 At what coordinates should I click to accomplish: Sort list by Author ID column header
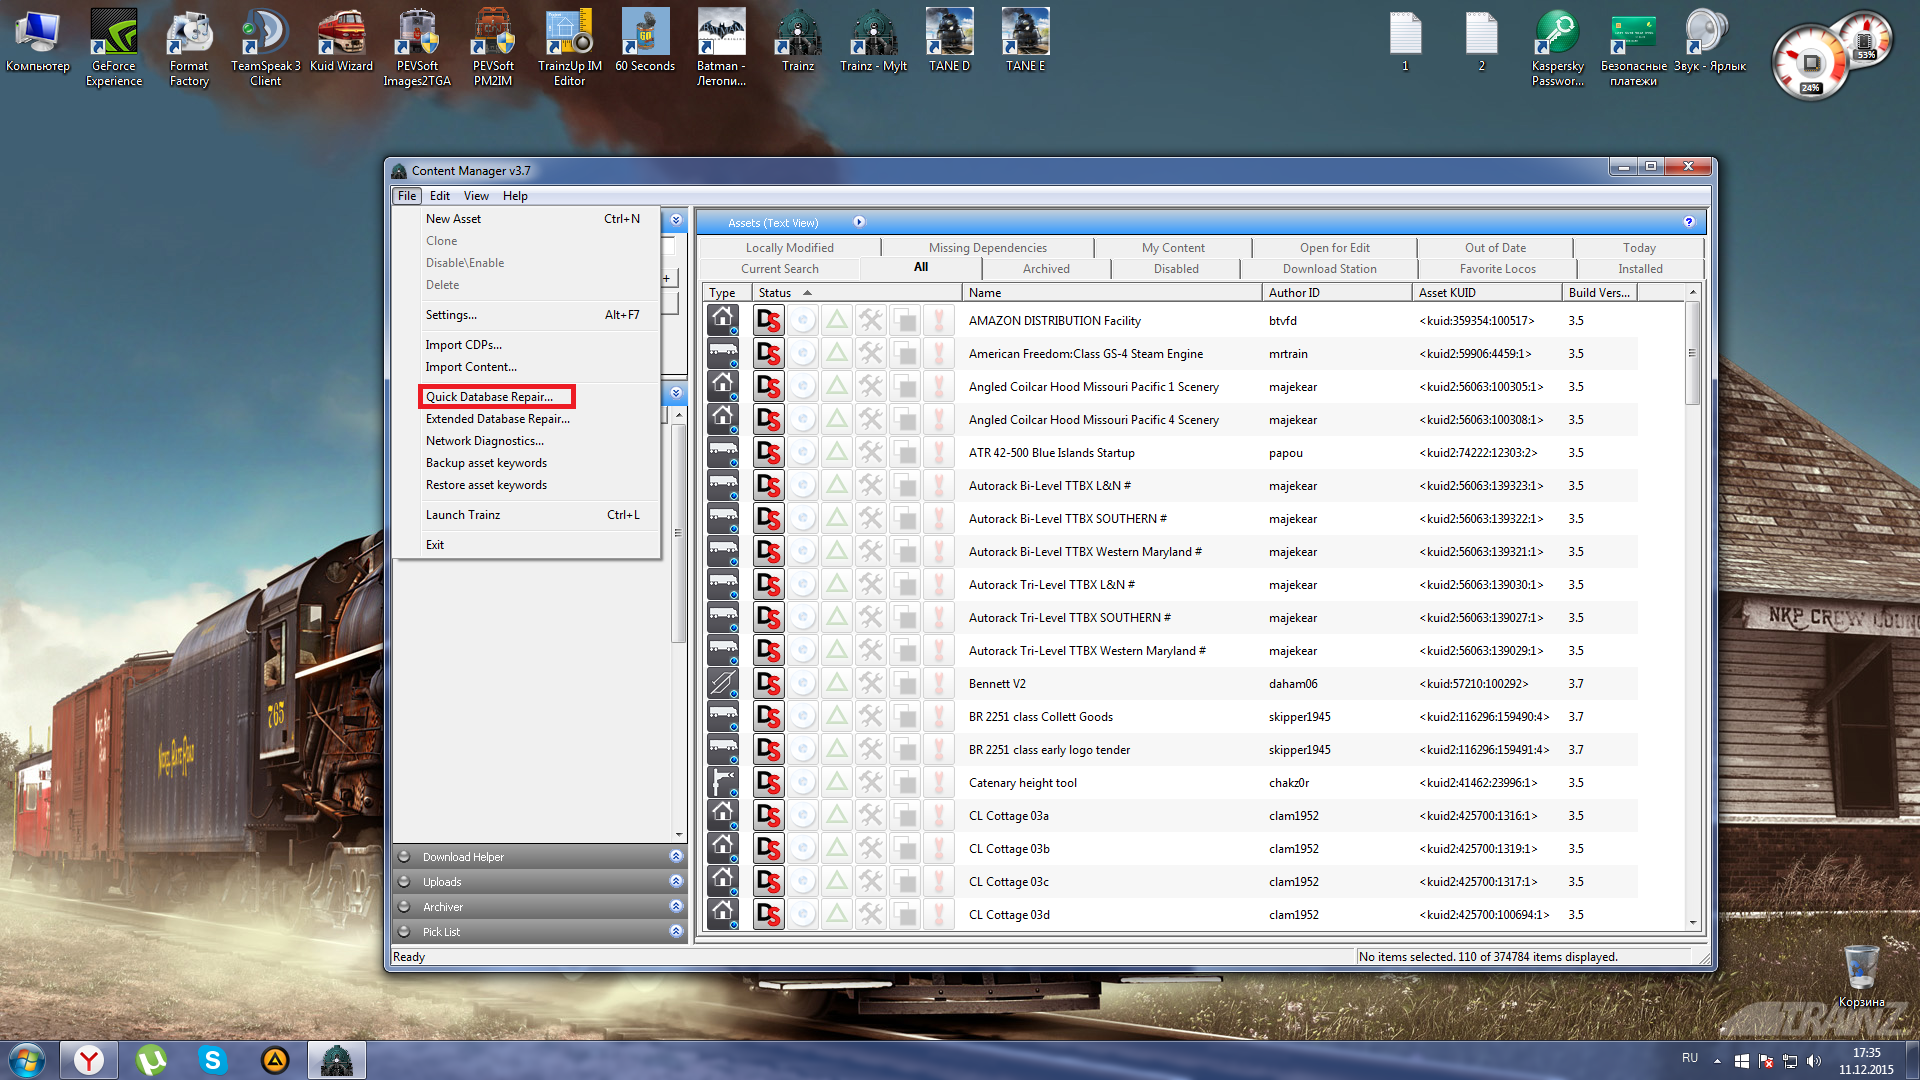(1294, 293)
